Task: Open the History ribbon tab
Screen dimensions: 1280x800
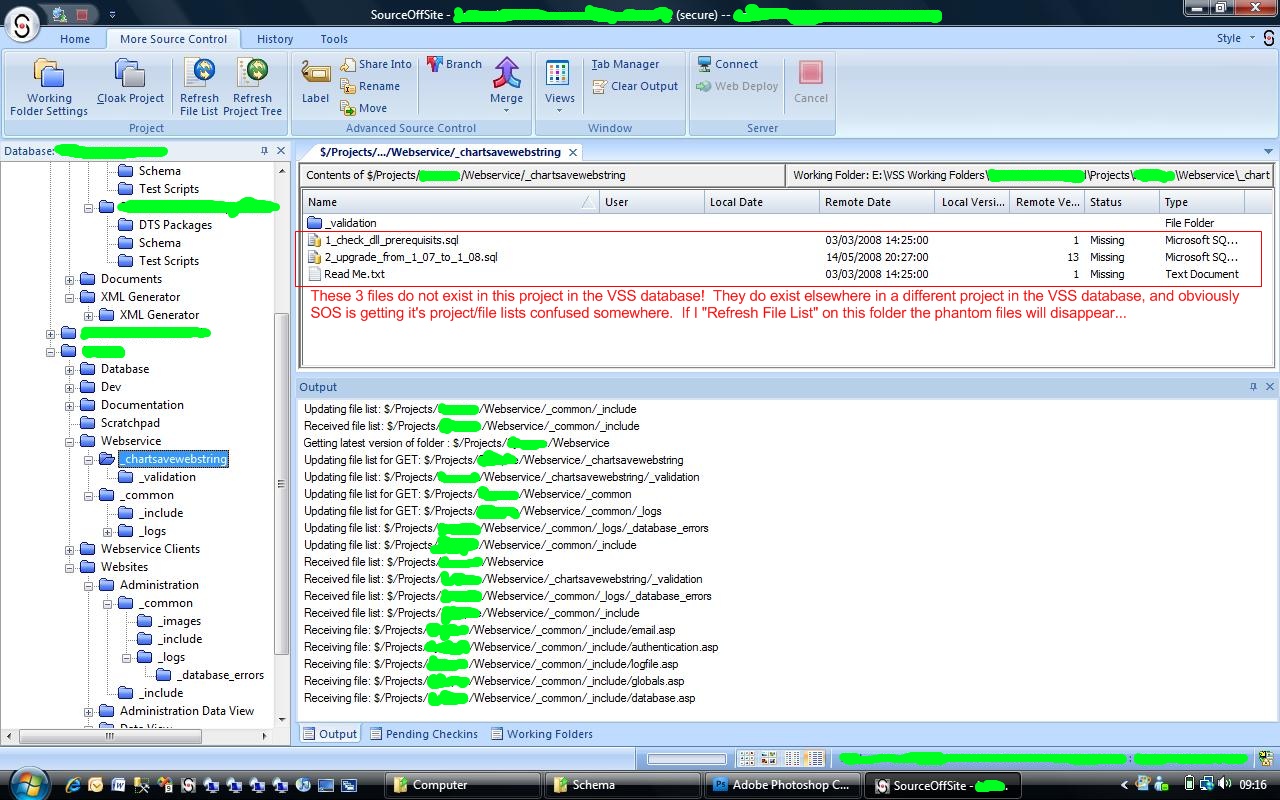Action: tap(275, 39)
